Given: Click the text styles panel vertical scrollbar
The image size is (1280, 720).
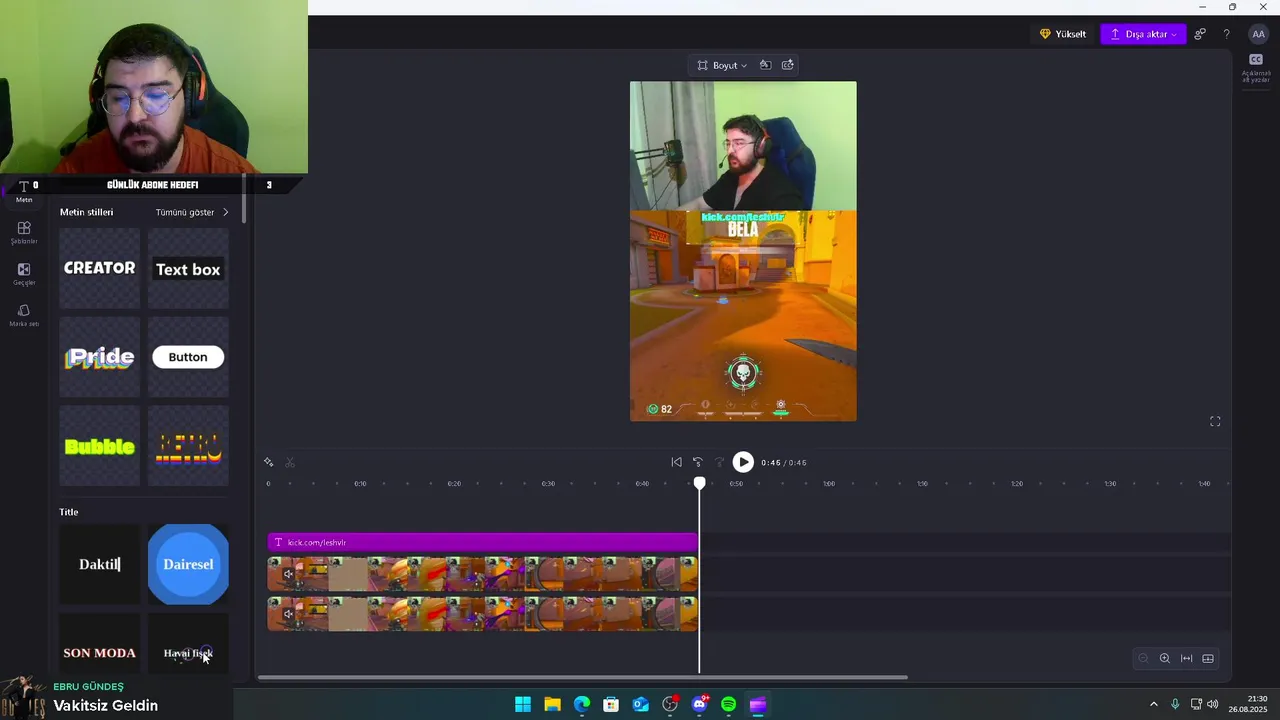Looking at the screenshot, I should tap(243, 198).
